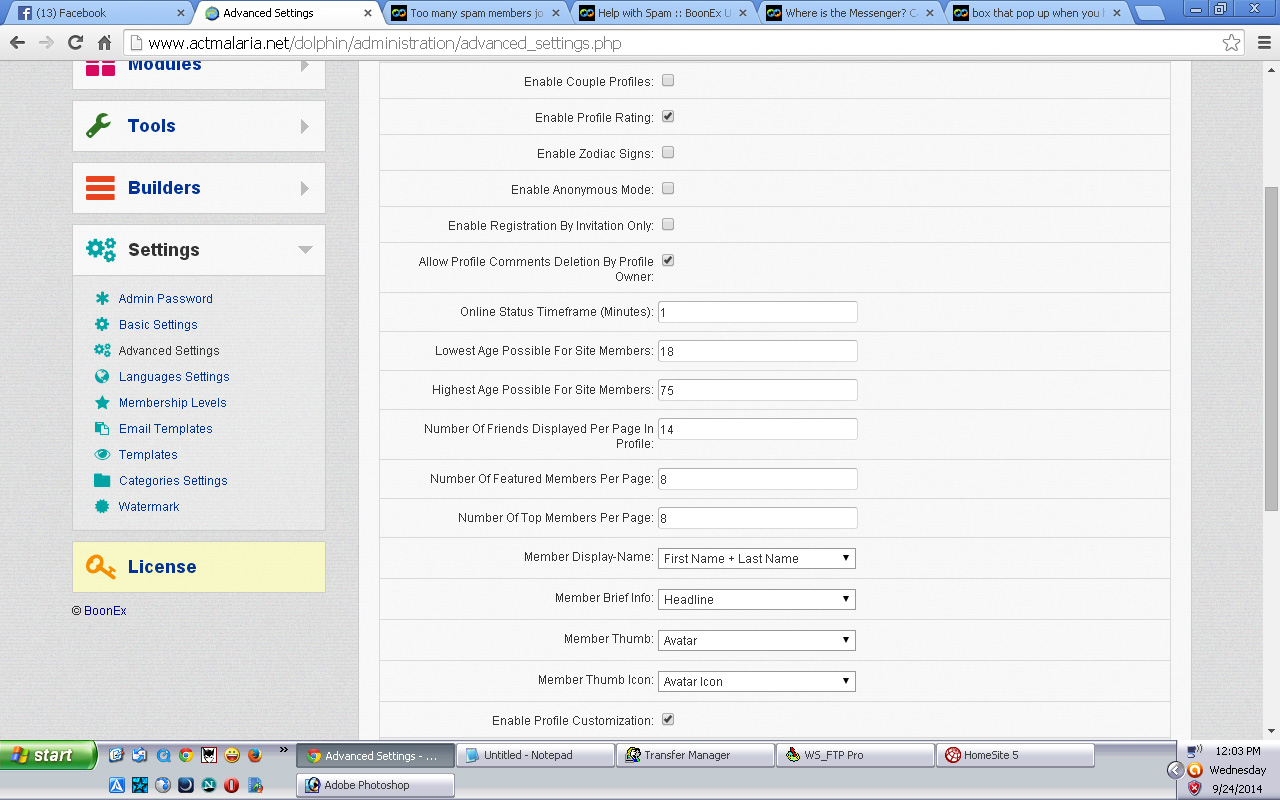Expand the Tools menu arrow
Screen dimensions: 1280x800
[x=305, y=126]
